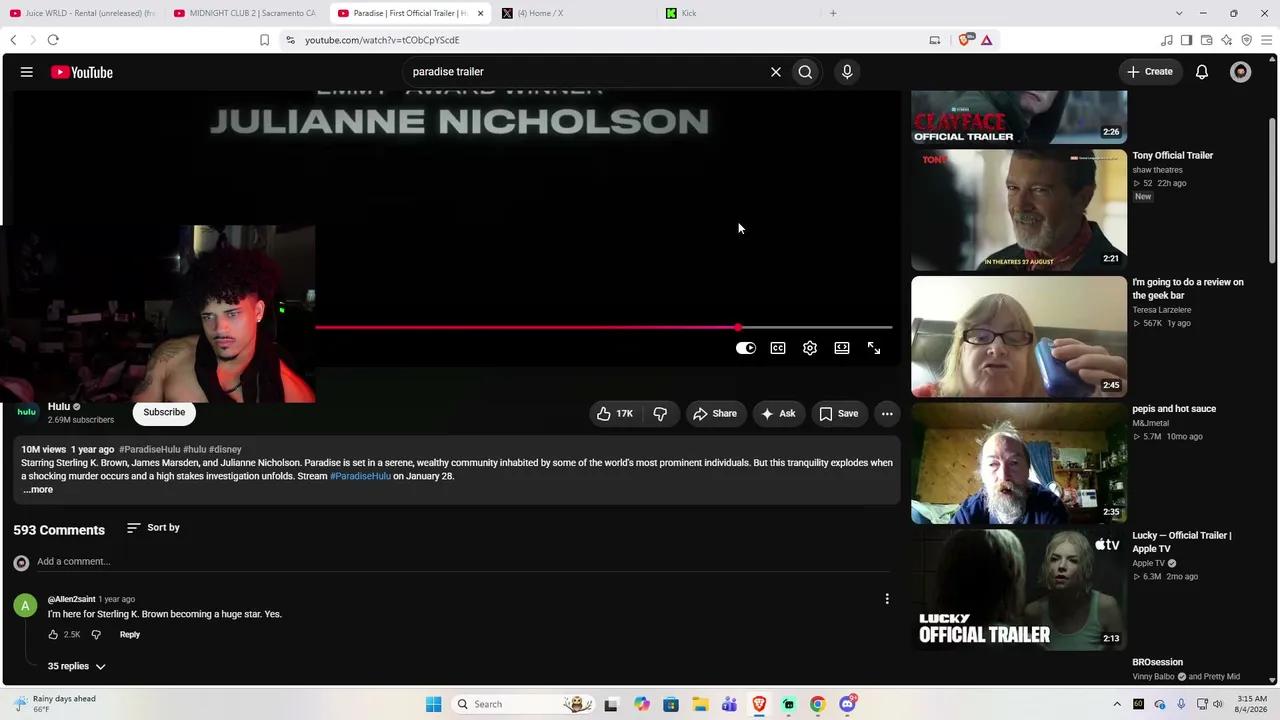Click the magnifier search button
This screenshot has width=1280, height=720.
805,72
